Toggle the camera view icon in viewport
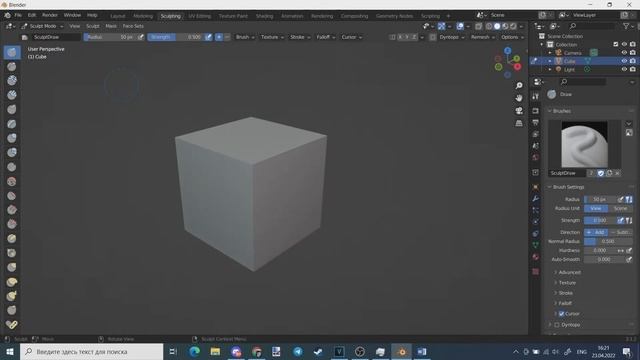The image size is (640, 360). tap(519, 111)
